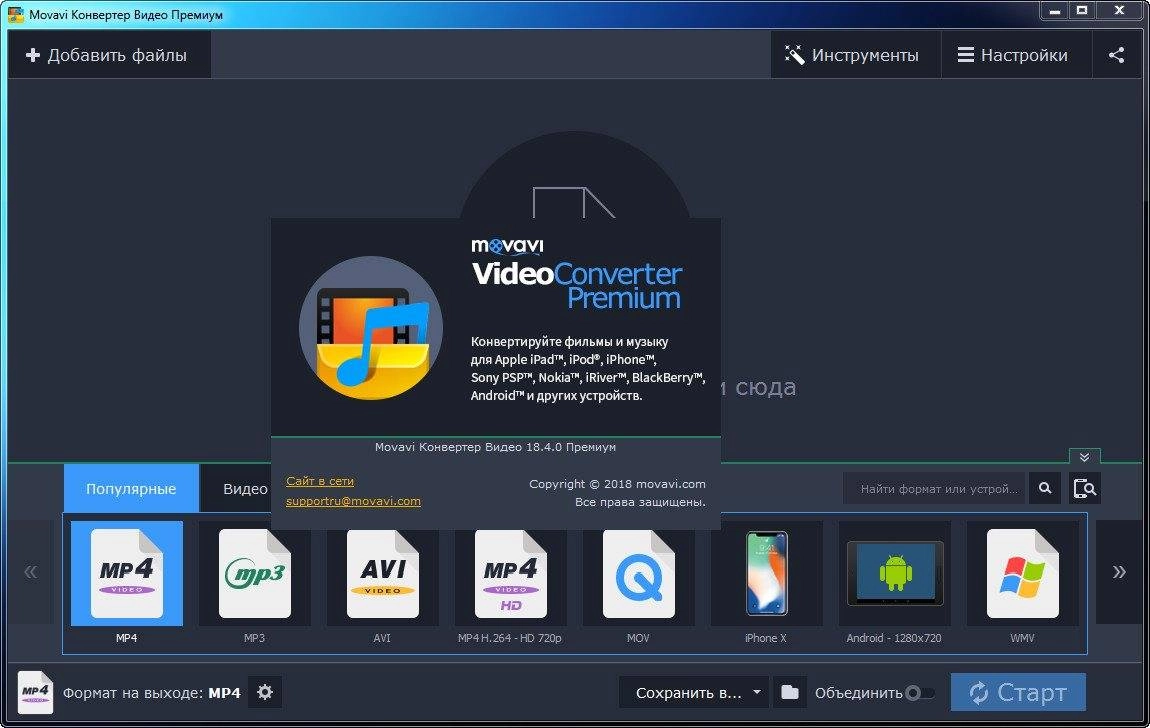Open output format settings gear

tap(265, 692)
